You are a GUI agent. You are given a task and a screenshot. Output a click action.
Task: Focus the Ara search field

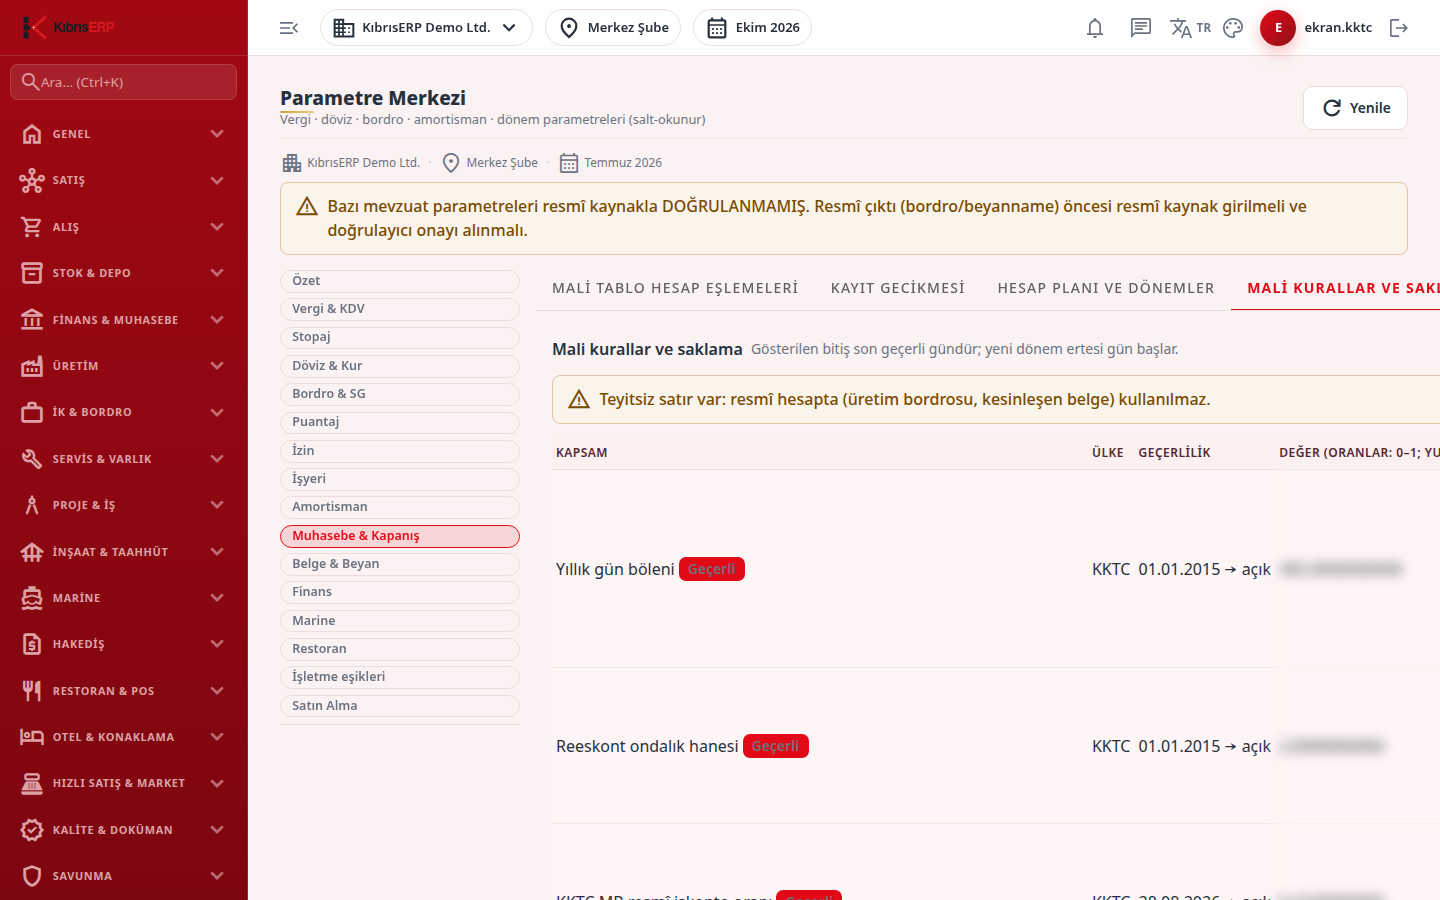pyautogui.click(x=124, y=82)
